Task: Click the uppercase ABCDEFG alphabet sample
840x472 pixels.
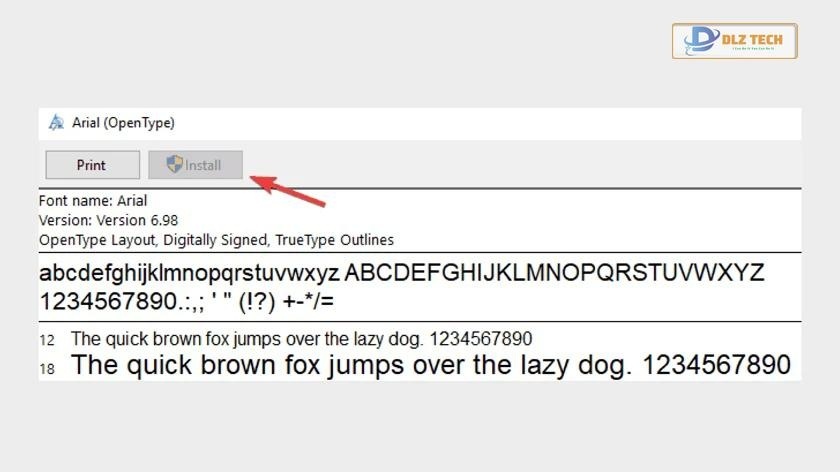Action: tap(554, 273)
